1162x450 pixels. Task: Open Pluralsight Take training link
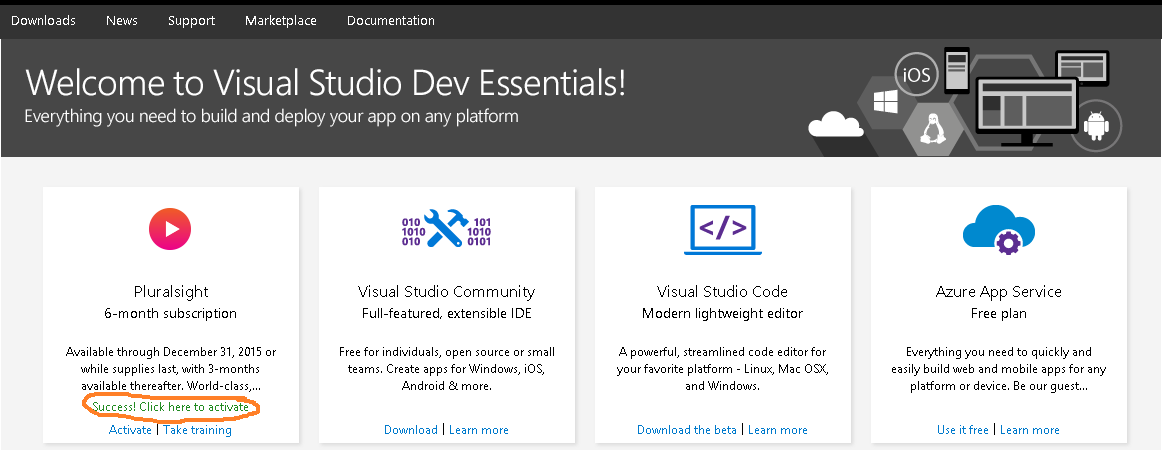pos(197,430)
